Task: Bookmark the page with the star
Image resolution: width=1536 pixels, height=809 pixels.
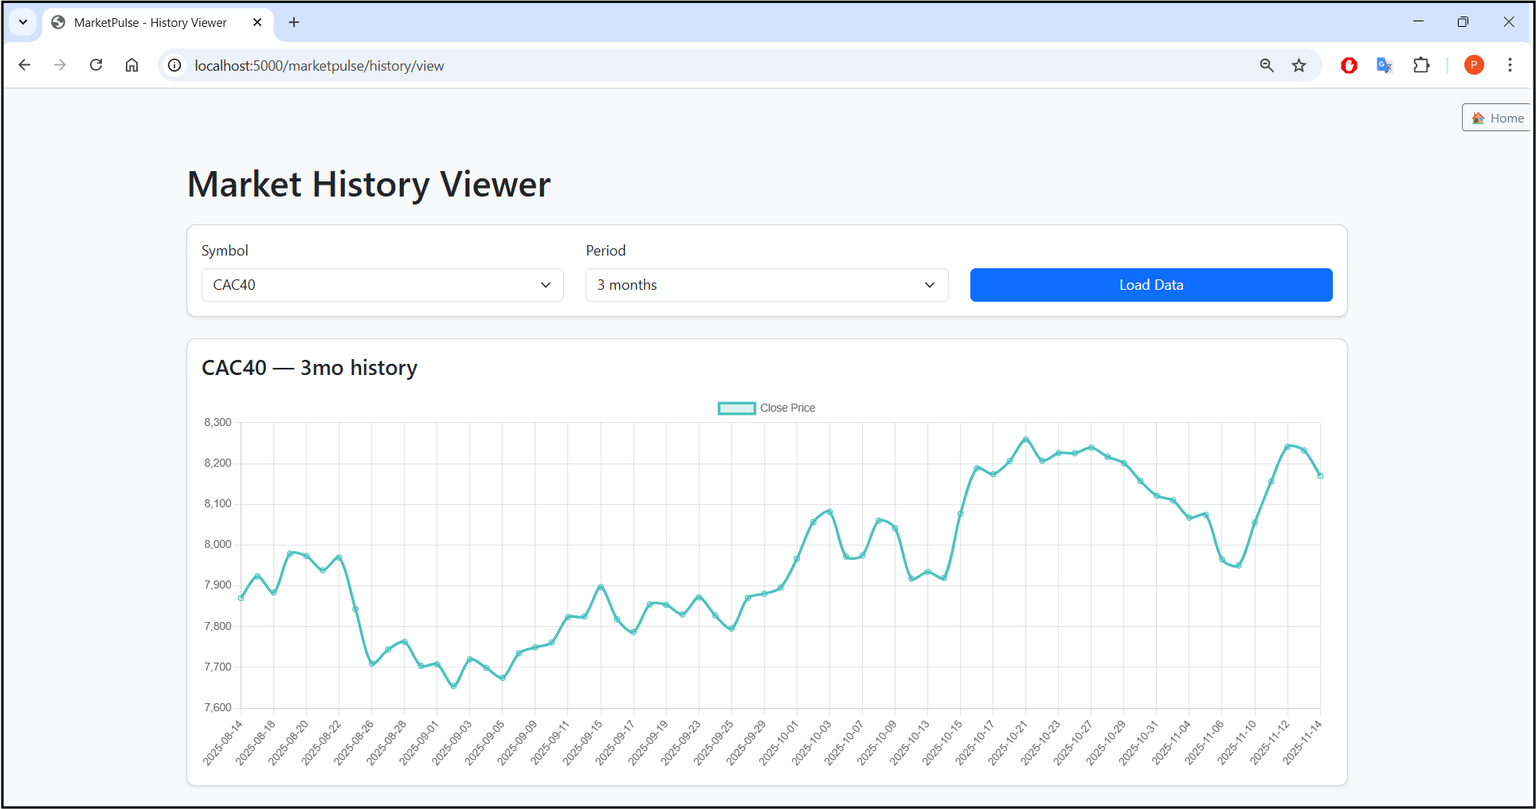Action: point(1299,65)
